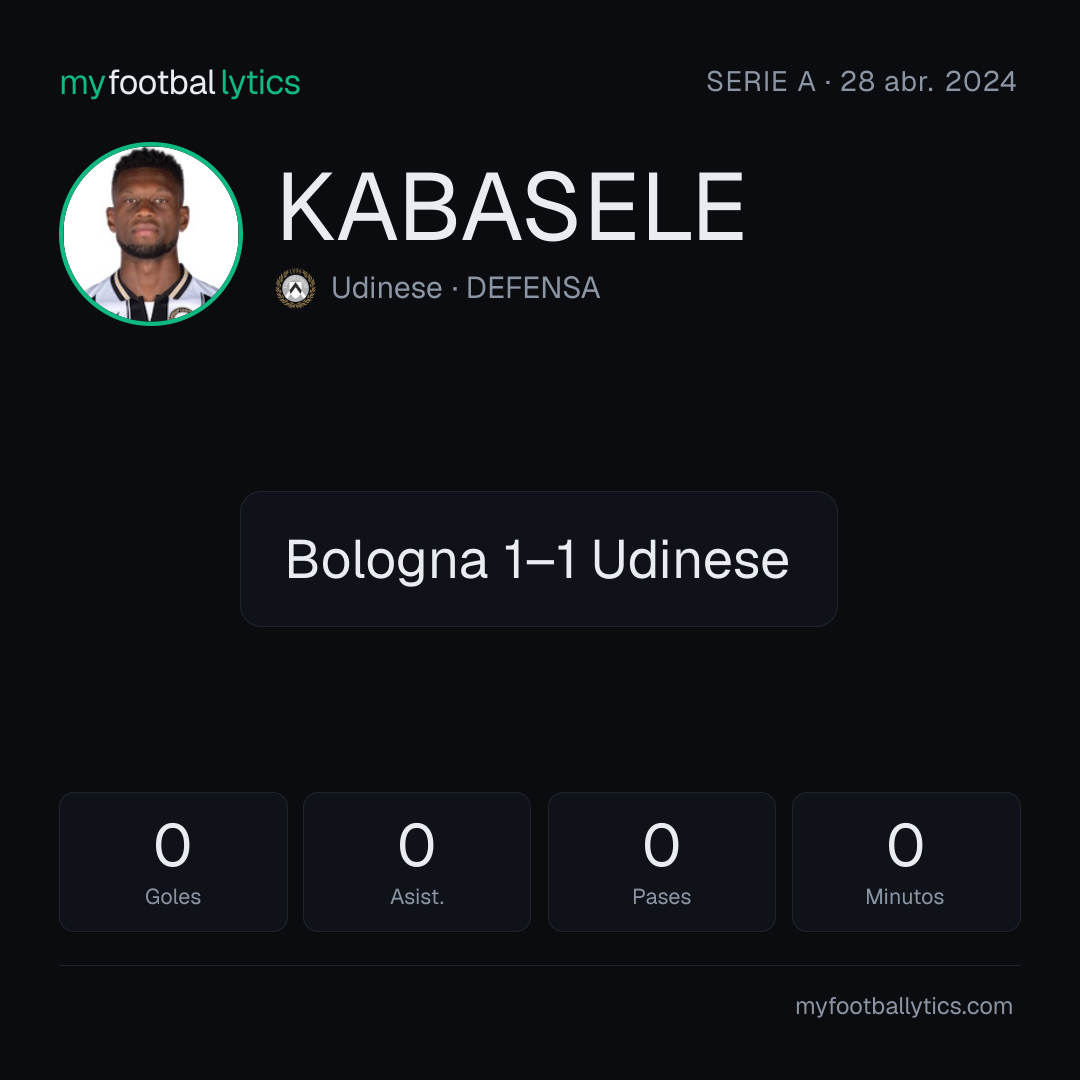This screenshot has width=1080, height=1080.
Task: Click the zero value above Asist.
Action: (x=416, y=844)
